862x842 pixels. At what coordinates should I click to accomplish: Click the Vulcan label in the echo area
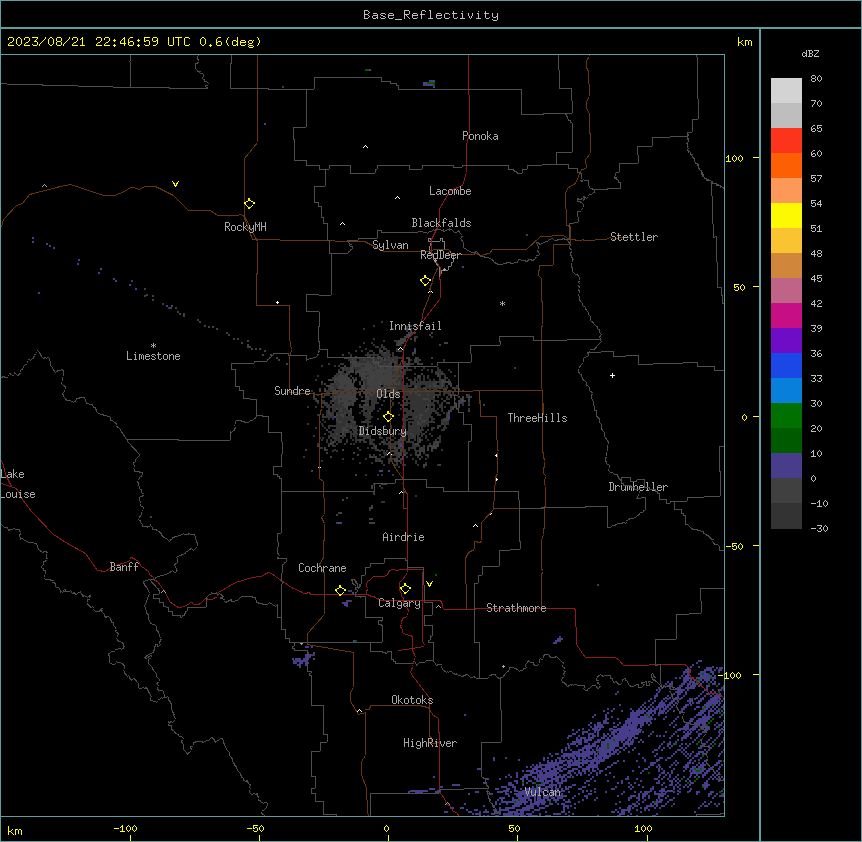(543, 792)
